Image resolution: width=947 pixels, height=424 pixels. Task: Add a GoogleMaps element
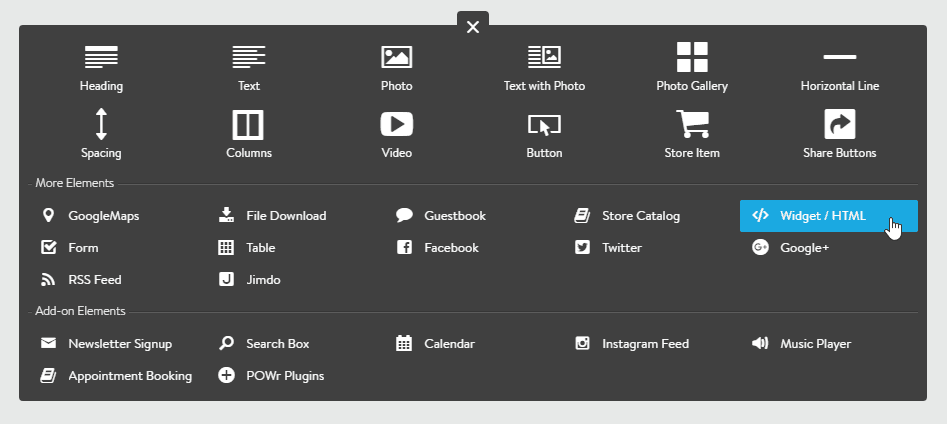[x=103, y=215]
